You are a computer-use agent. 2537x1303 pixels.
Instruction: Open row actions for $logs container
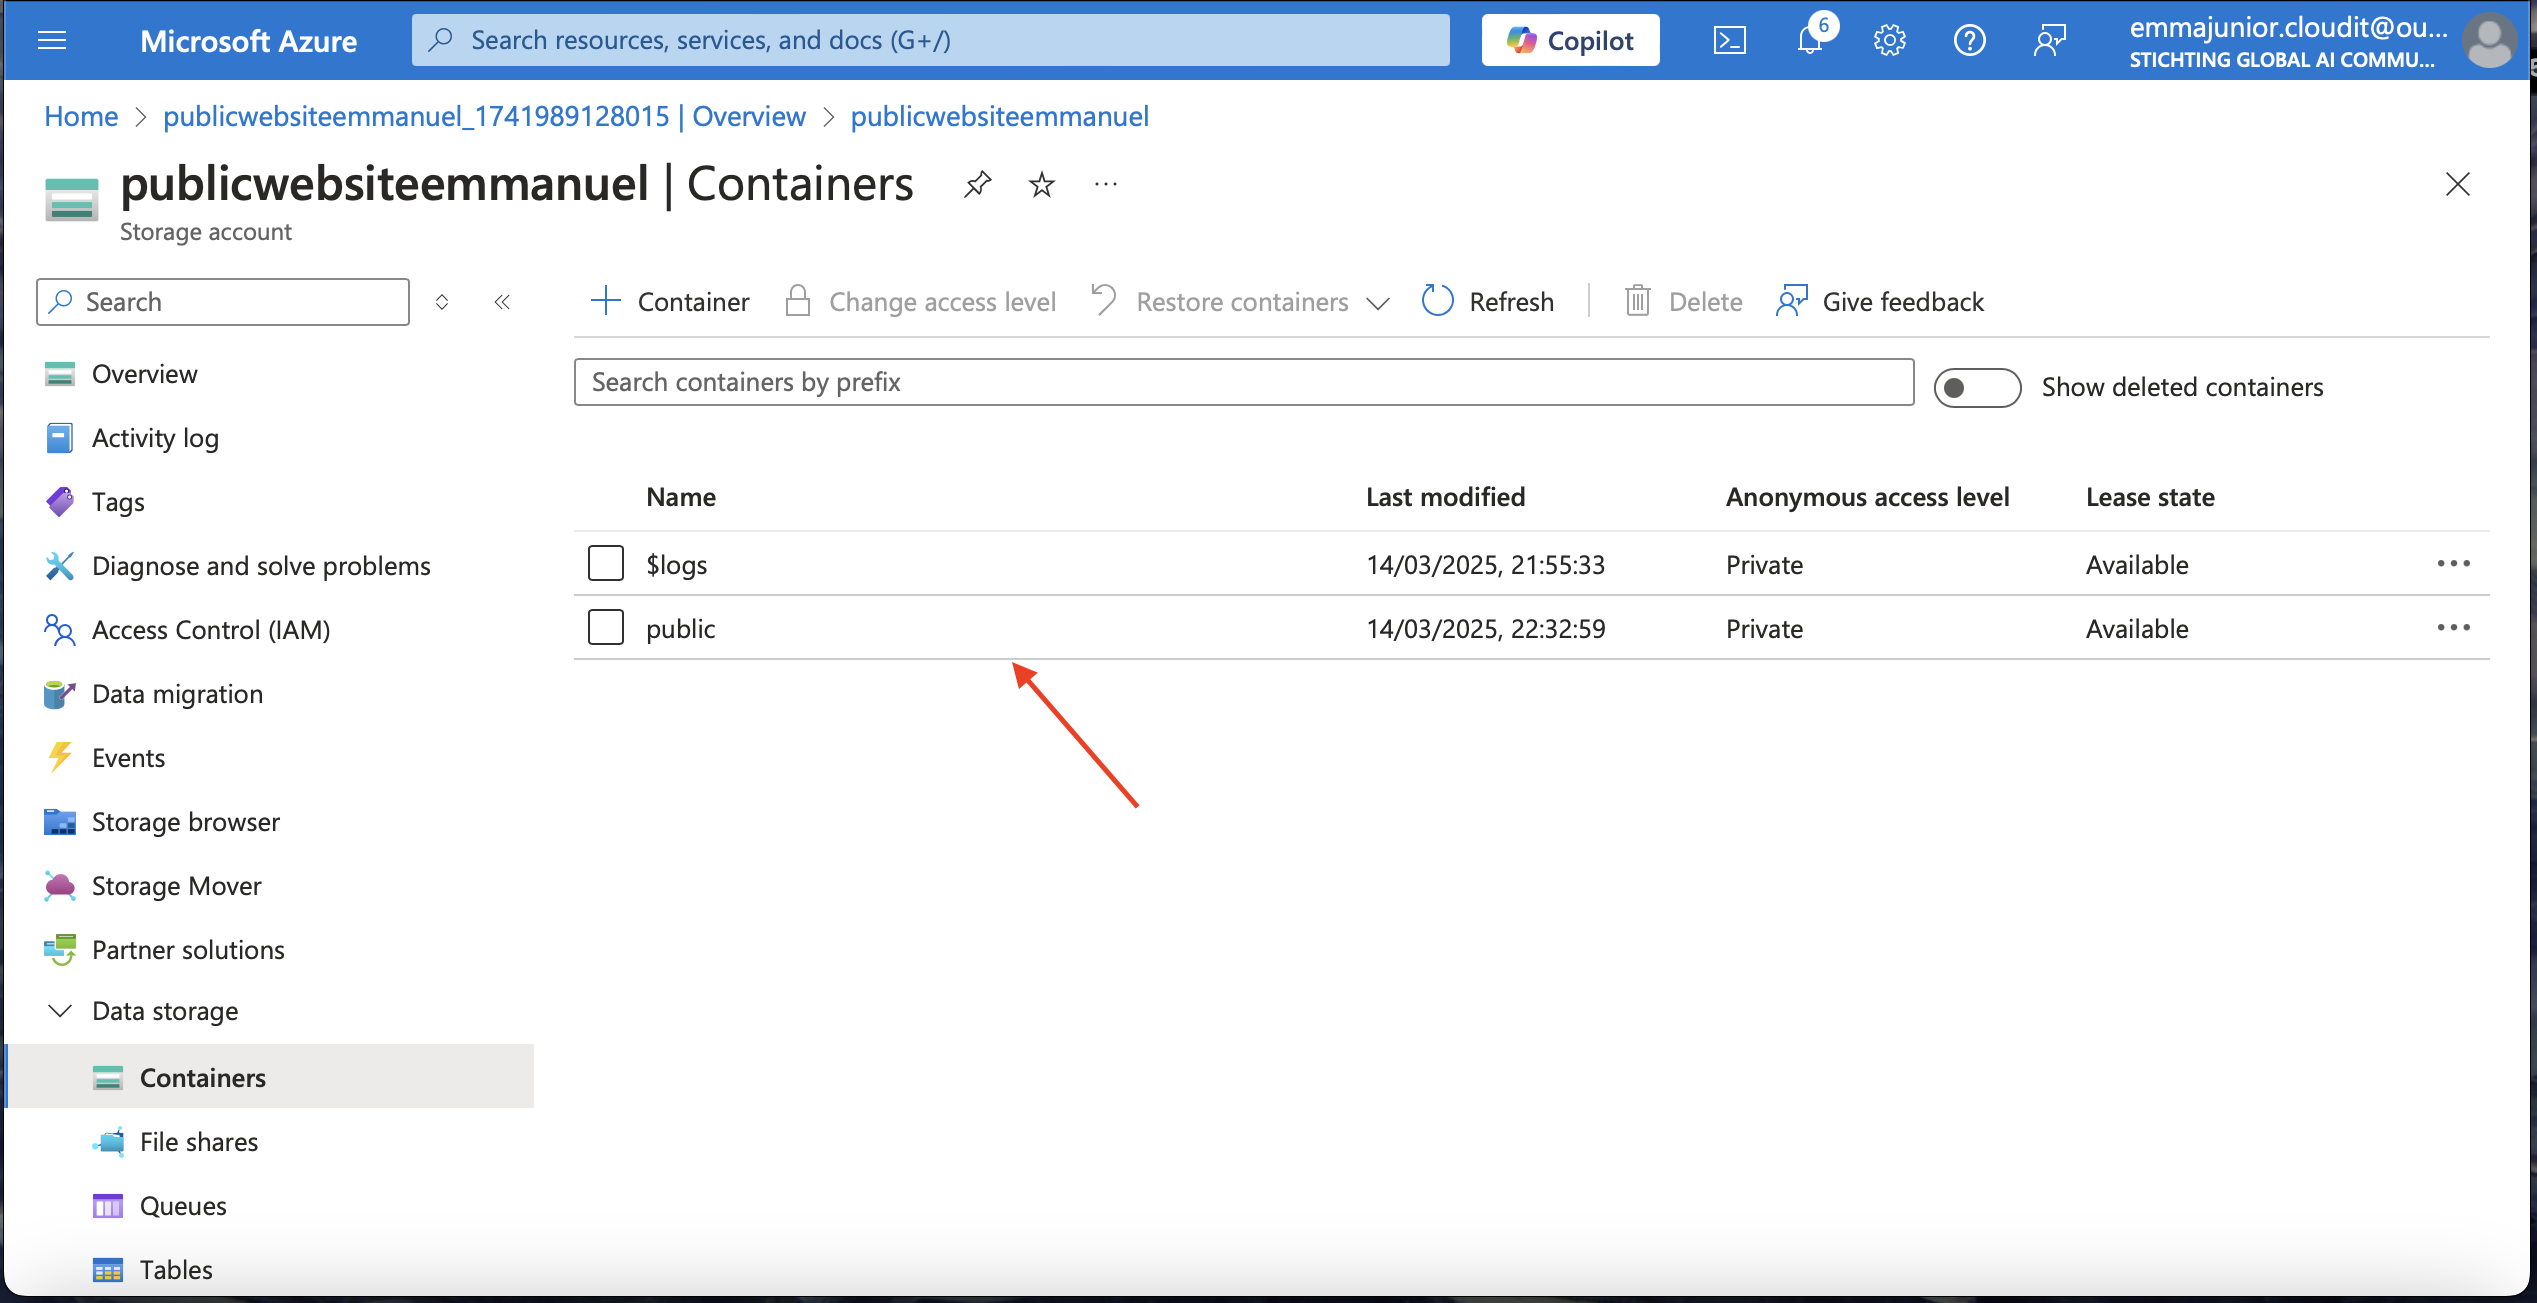tap(2453, 564)
